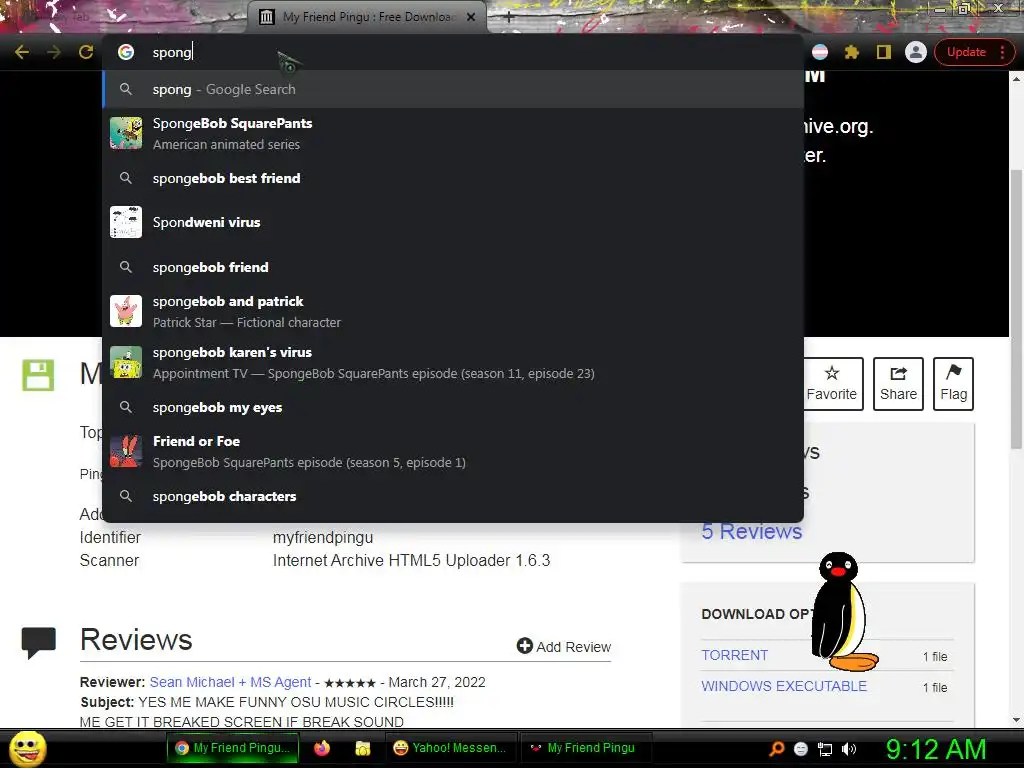Click the striped flag extension icon
Viewport: 1024px width, 768px height.
[820, 52]
